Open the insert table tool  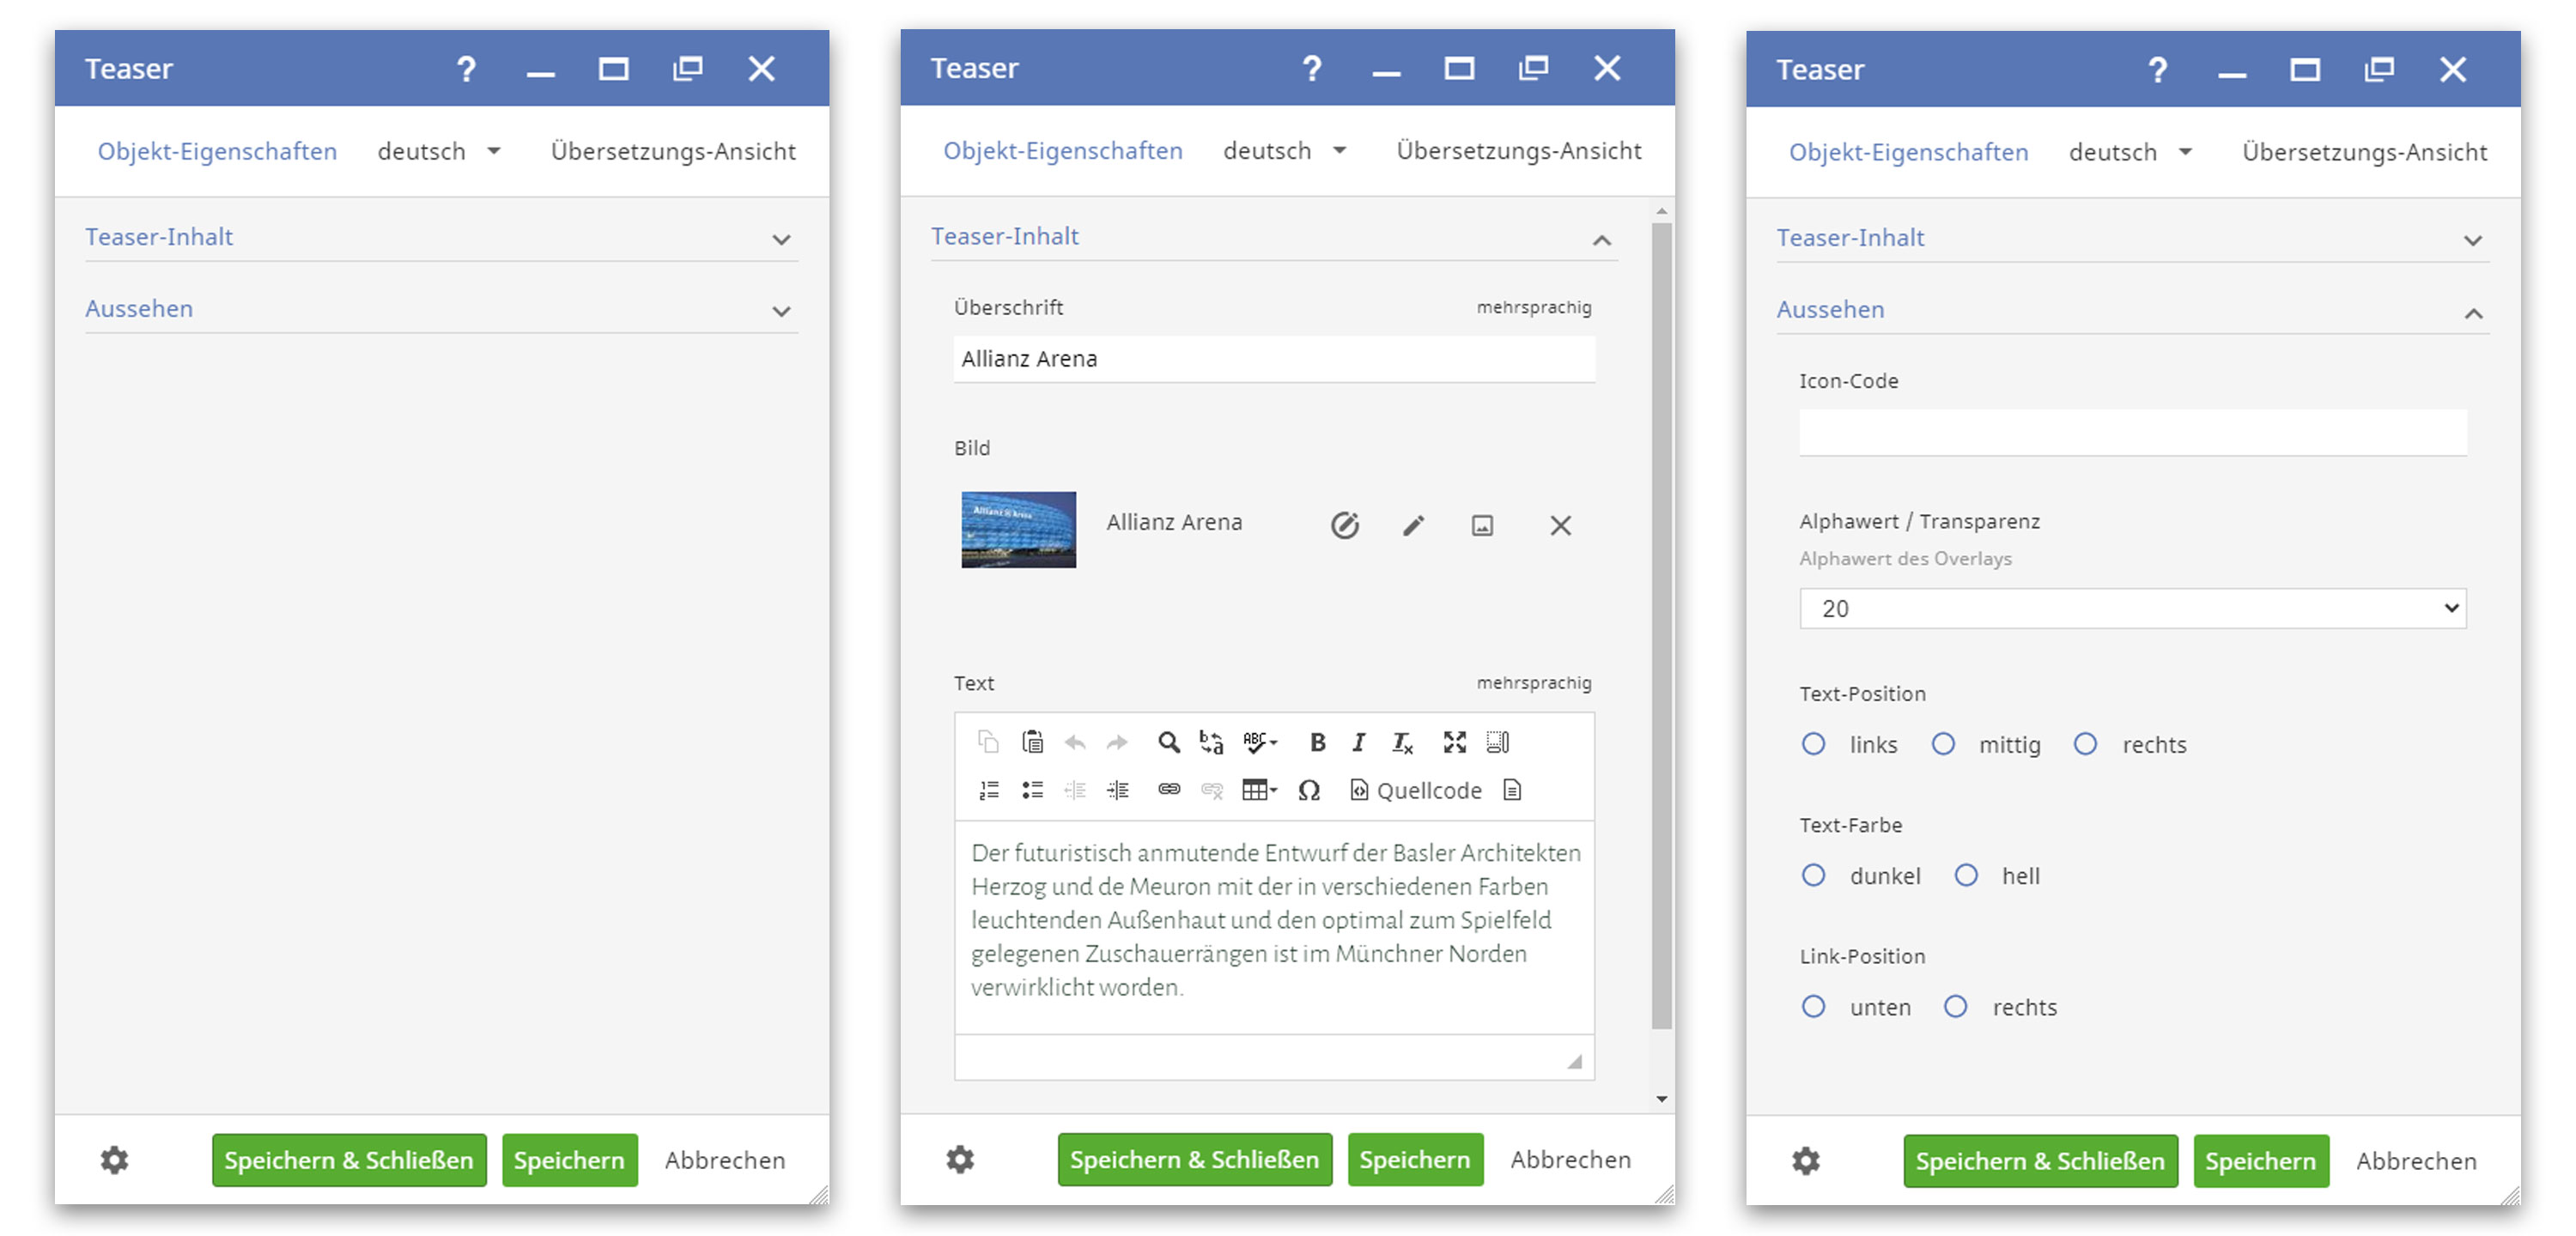pos(1256,790)
